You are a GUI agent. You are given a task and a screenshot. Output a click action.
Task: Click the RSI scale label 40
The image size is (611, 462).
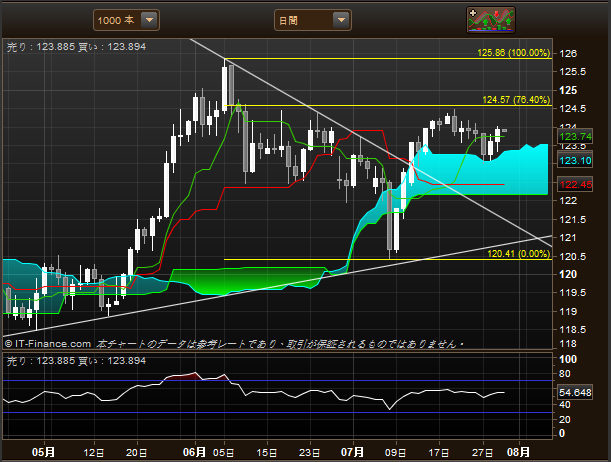point(565,405)
